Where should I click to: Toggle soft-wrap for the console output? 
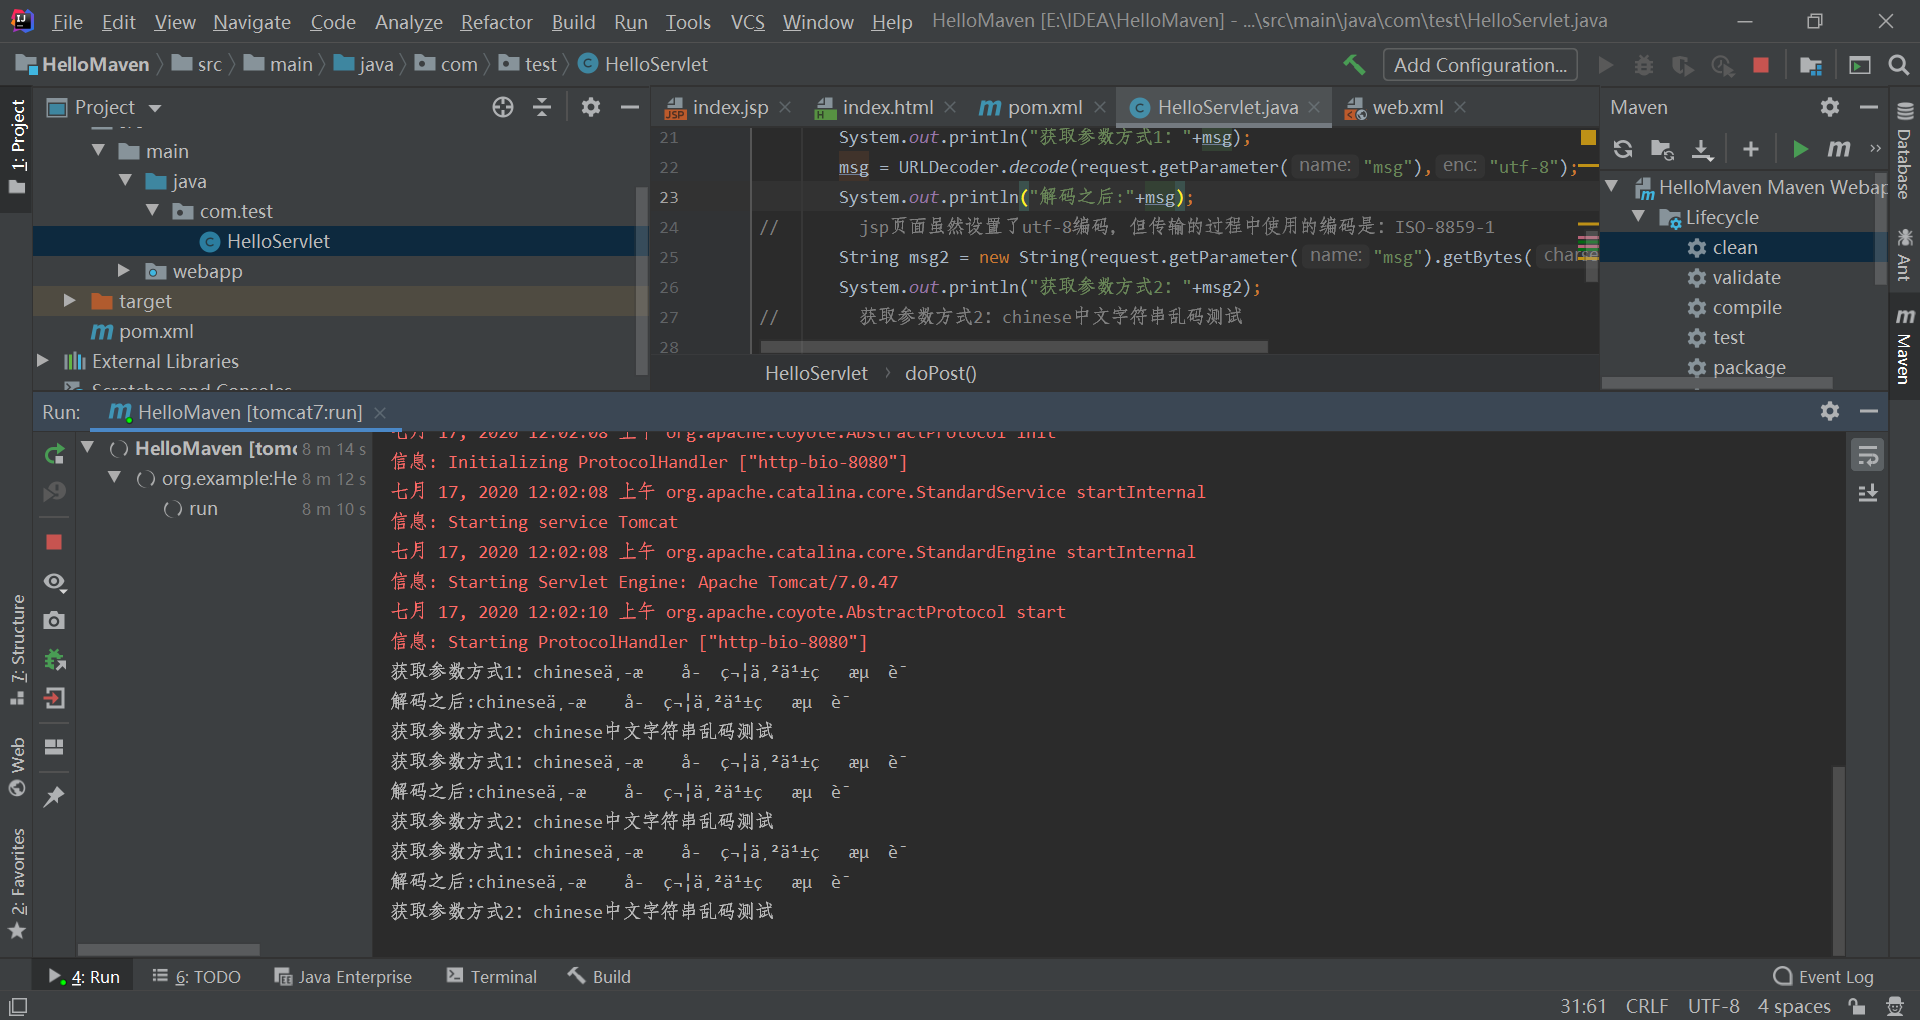click(1868, 454)
